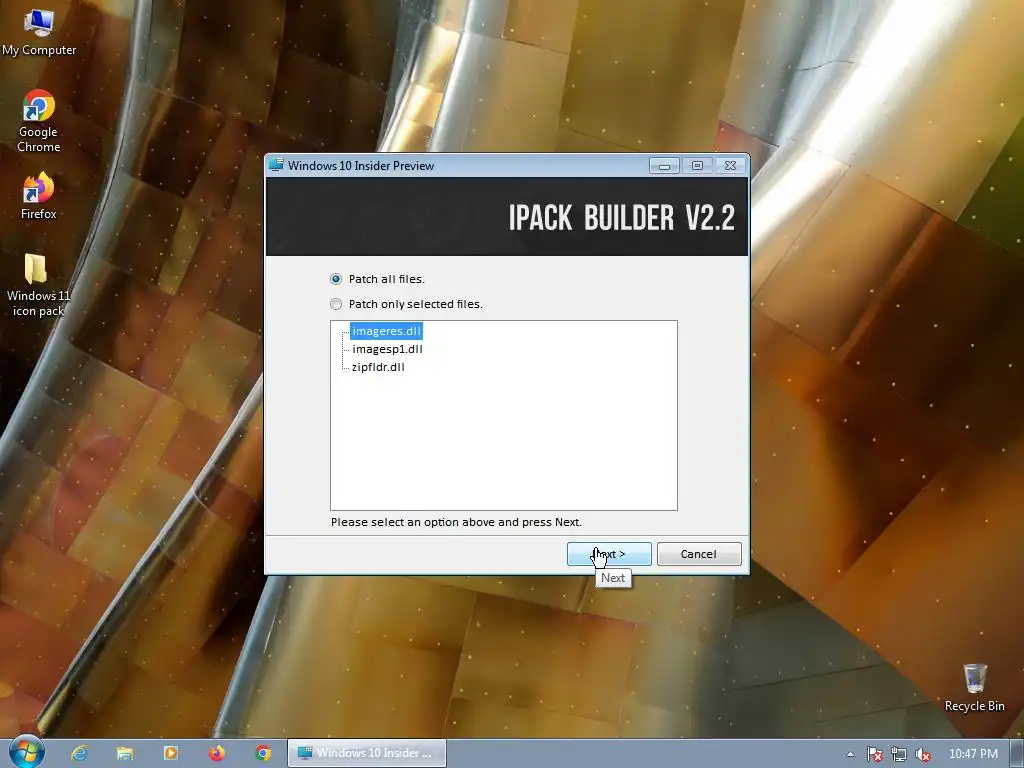Viewport: 1024px width, 768px height.
Task: Select imagesp1.dll in the file list
Action: tap(387, 349)
